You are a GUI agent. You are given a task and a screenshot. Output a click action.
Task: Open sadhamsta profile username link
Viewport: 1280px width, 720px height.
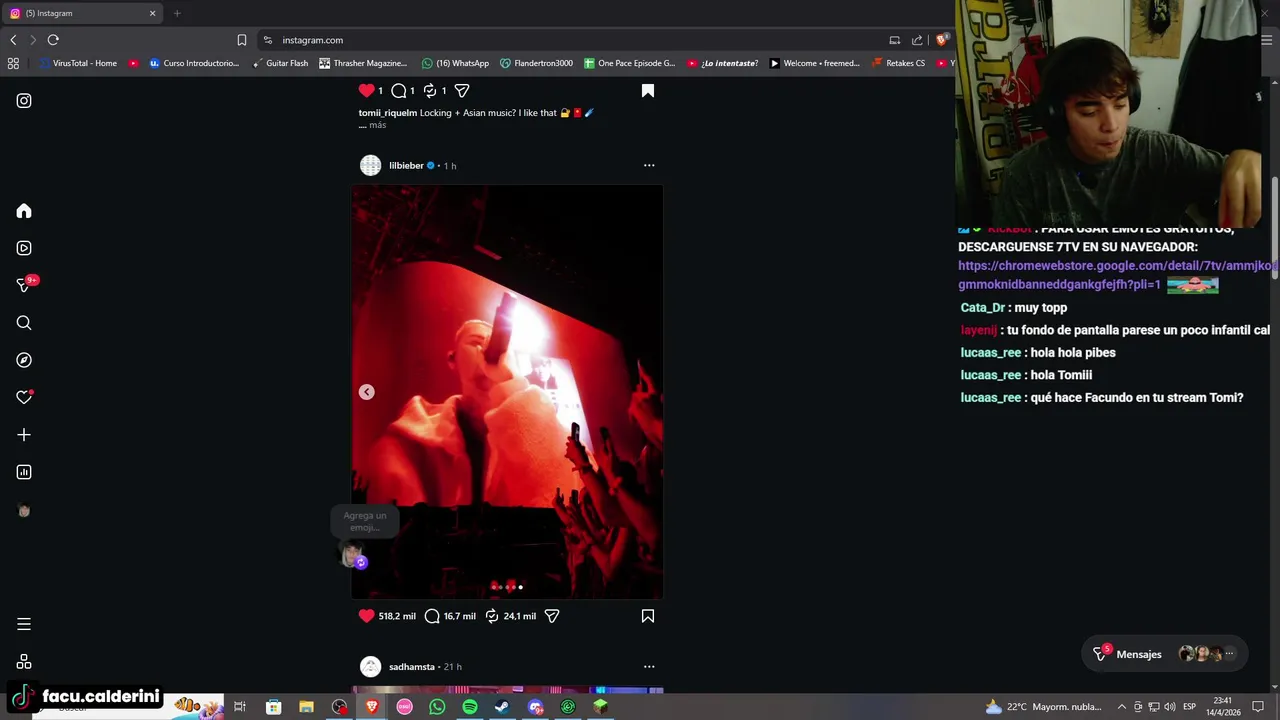(412, 667)
